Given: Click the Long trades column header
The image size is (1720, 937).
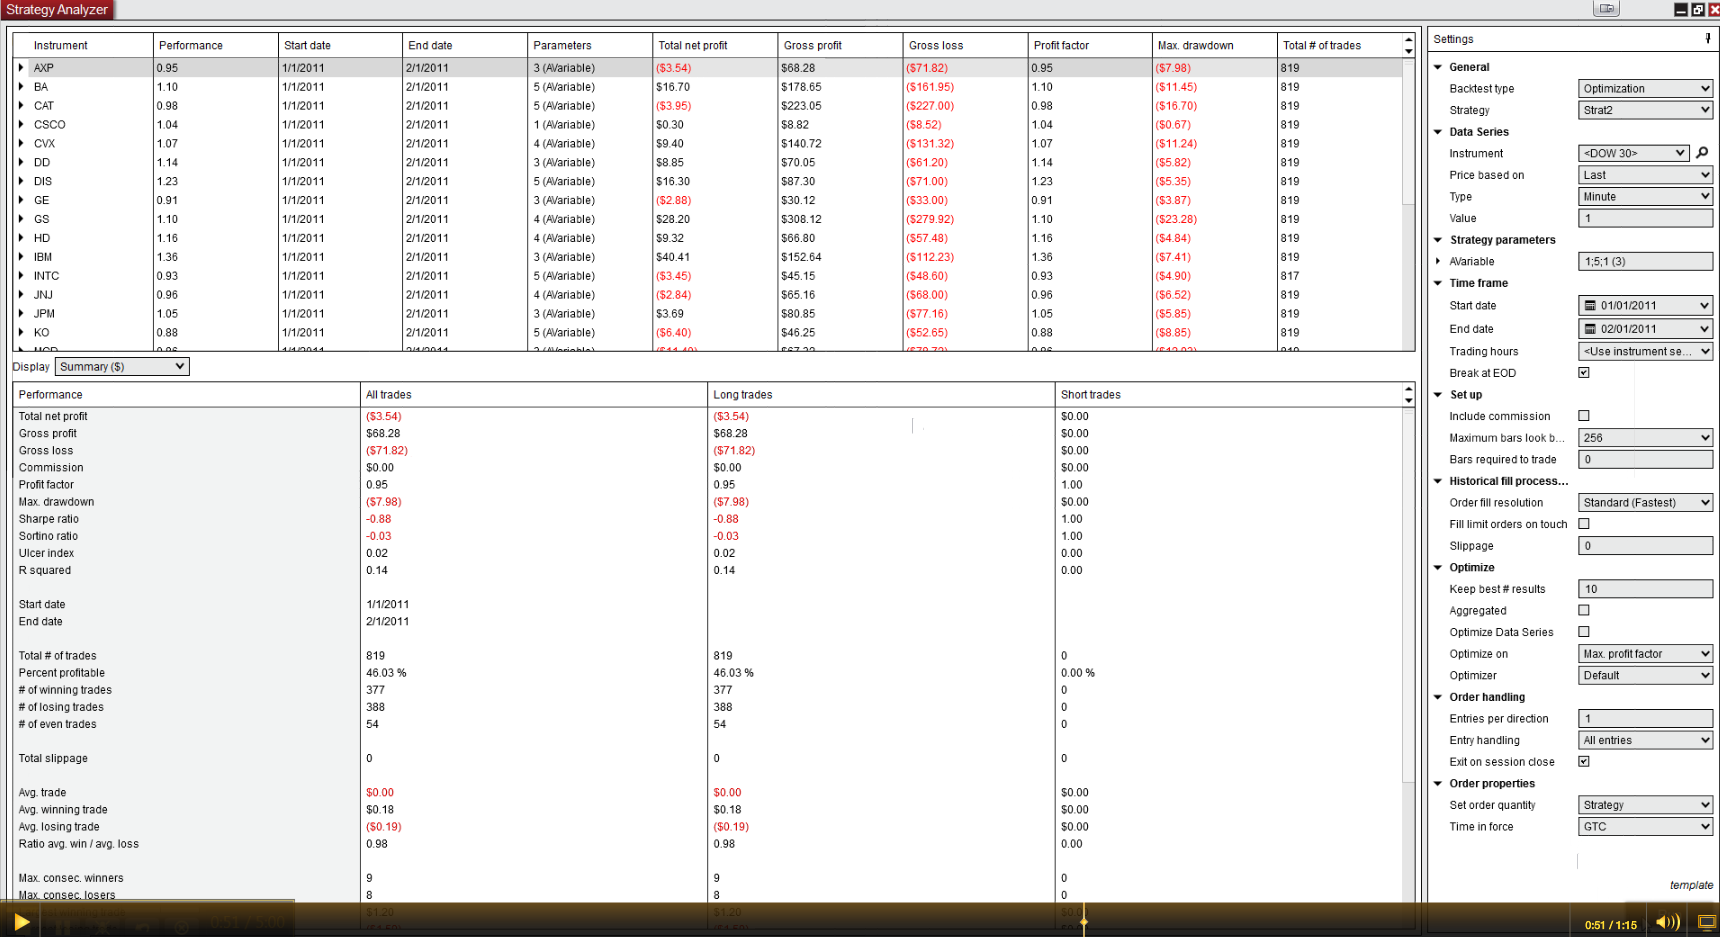Looking at the screenshot, I should click(x=881, y=395).
